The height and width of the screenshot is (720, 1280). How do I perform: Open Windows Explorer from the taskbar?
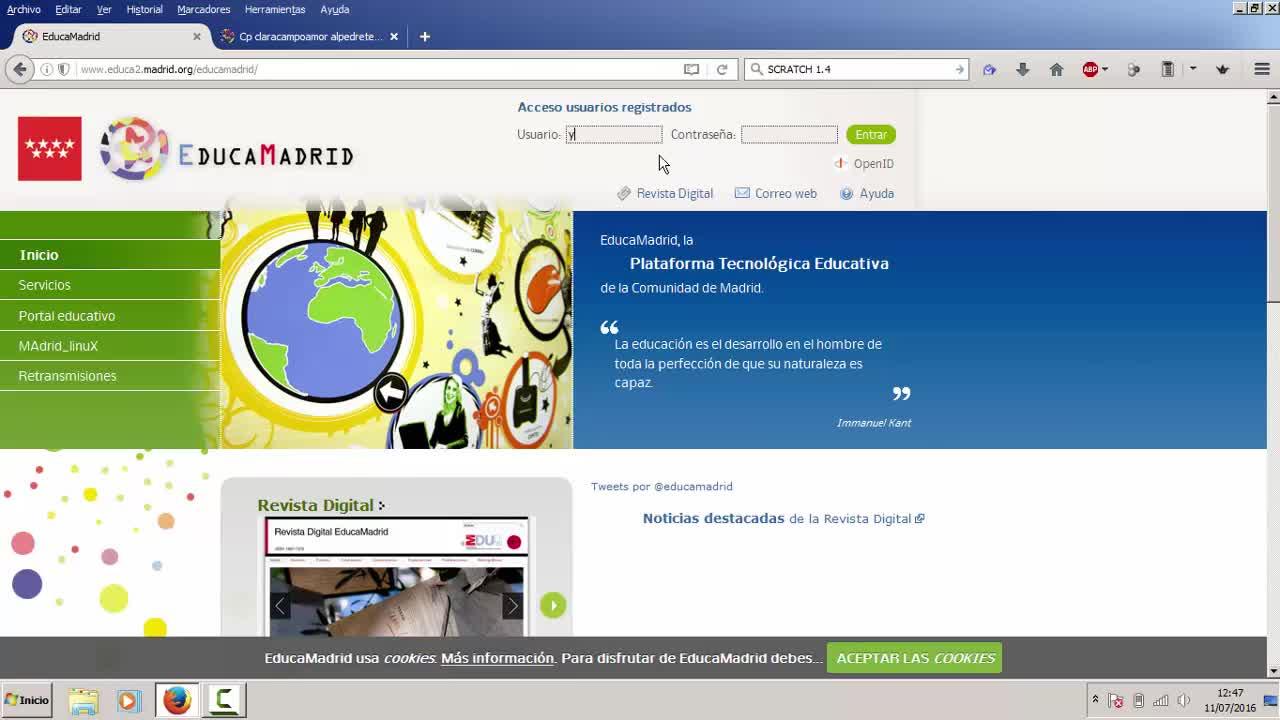point(83,700)
